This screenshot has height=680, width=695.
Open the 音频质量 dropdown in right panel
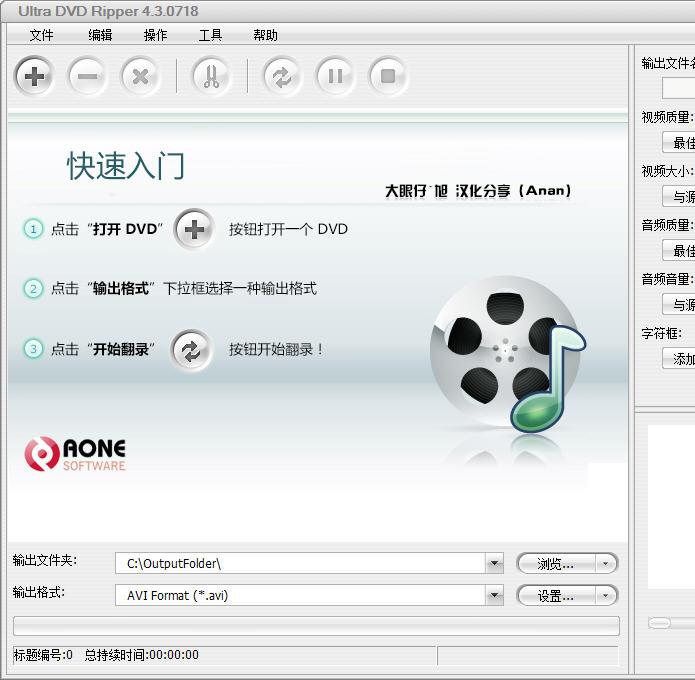click(679, 250)
